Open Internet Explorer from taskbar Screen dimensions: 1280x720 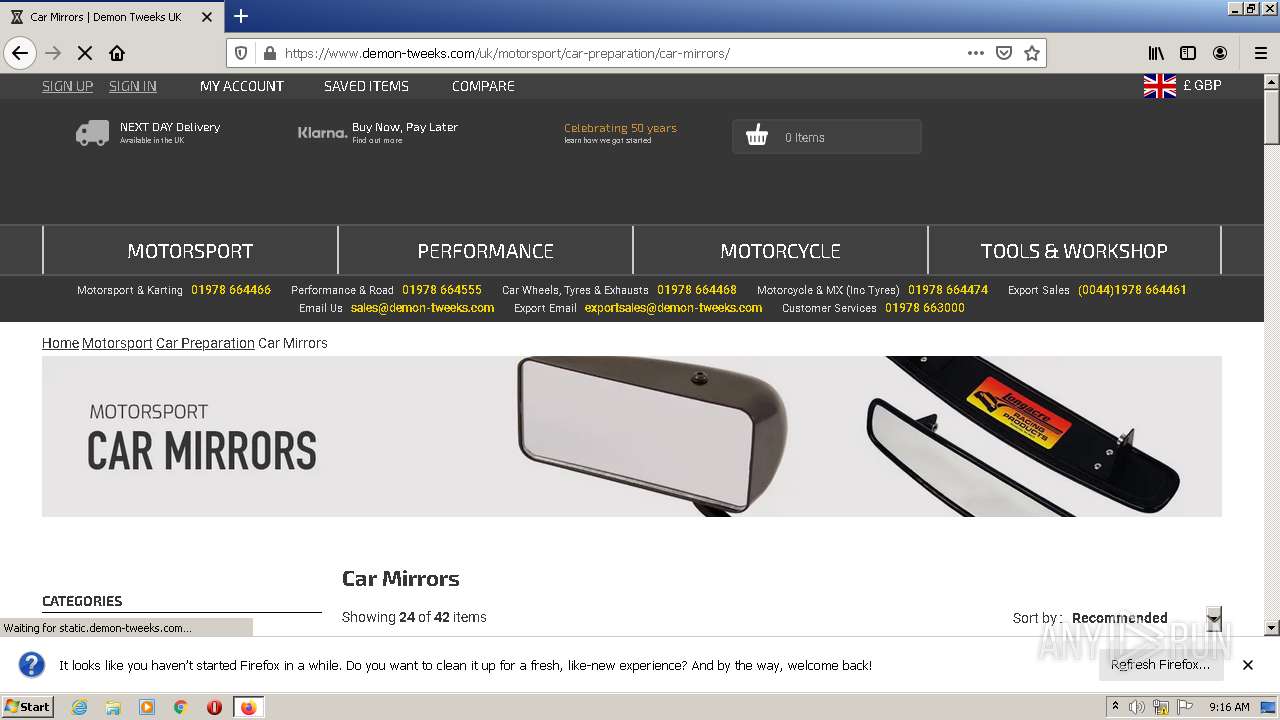tap(79, 707)
